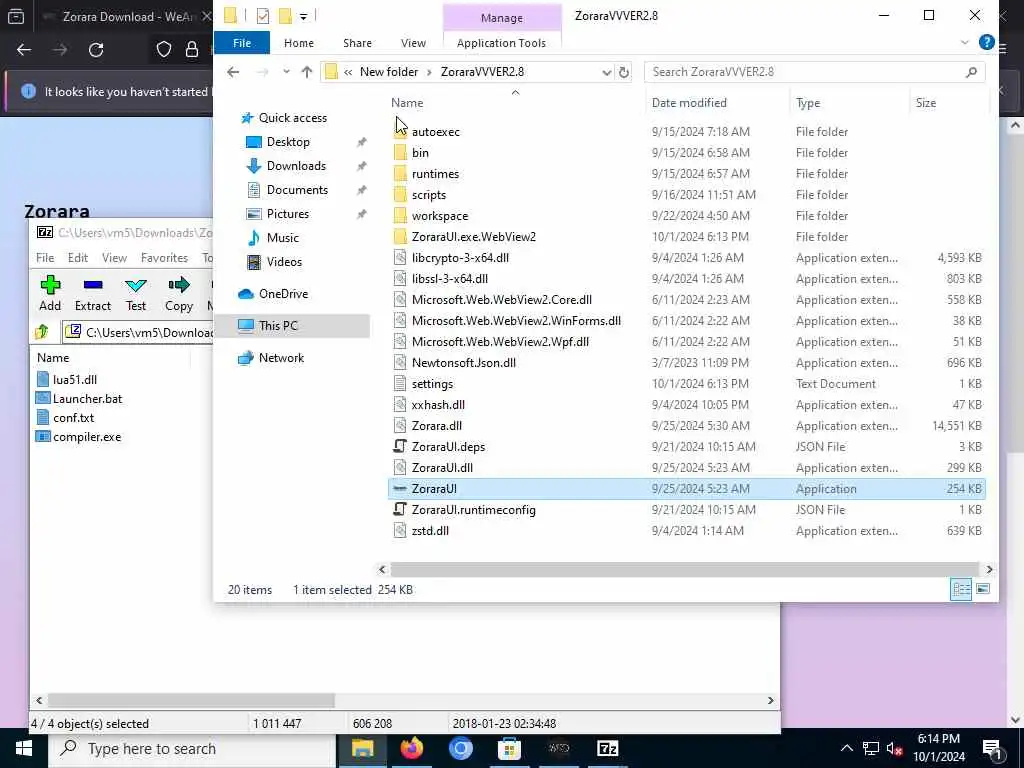Switch to the View ribbon tab
1024x768 pixels.
[413, 42]
